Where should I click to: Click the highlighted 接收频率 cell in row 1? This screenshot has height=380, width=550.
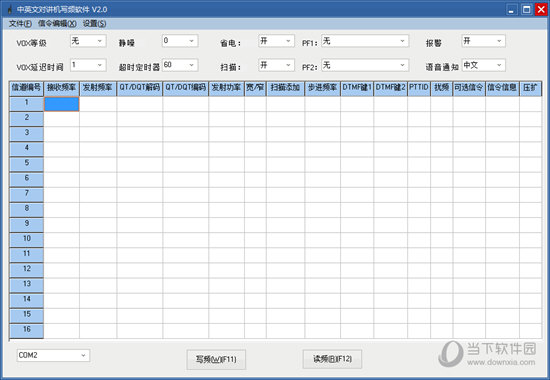62,104
